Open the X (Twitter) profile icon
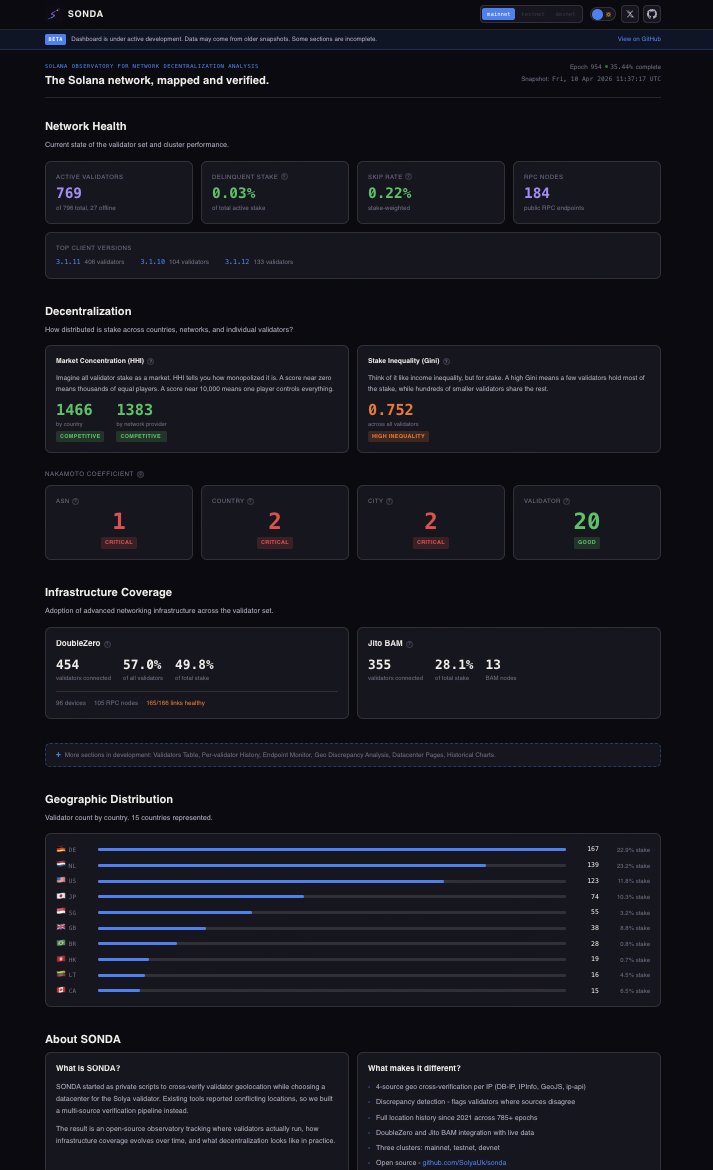 pos(629,14)
